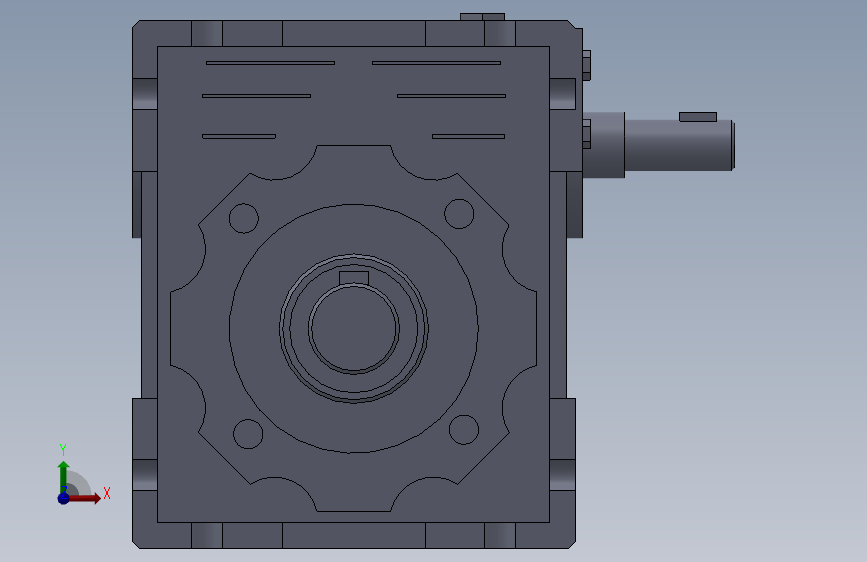Select the upper-left mounting hole on the flange
Screen dimensions: 867x562
[x=244, y=218]
